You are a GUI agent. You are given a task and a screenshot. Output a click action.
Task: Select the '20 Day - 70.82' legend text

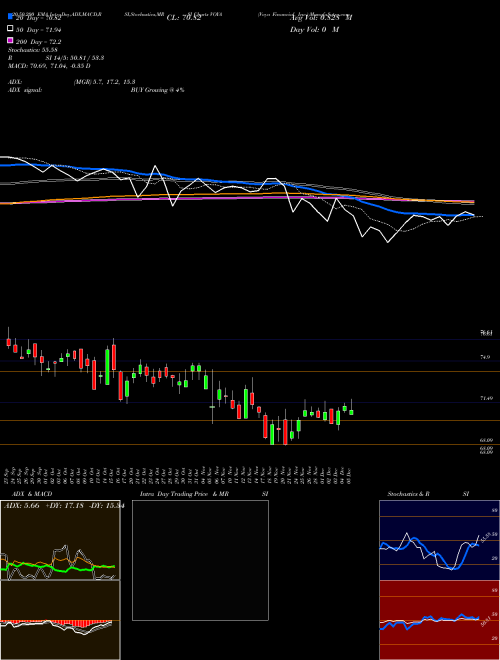coord(39,18)
